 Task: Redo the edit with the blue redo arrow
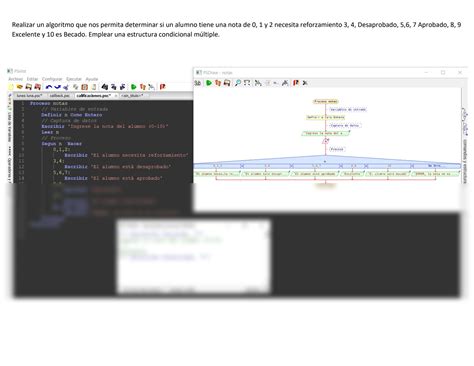click(x=57, y=87)
